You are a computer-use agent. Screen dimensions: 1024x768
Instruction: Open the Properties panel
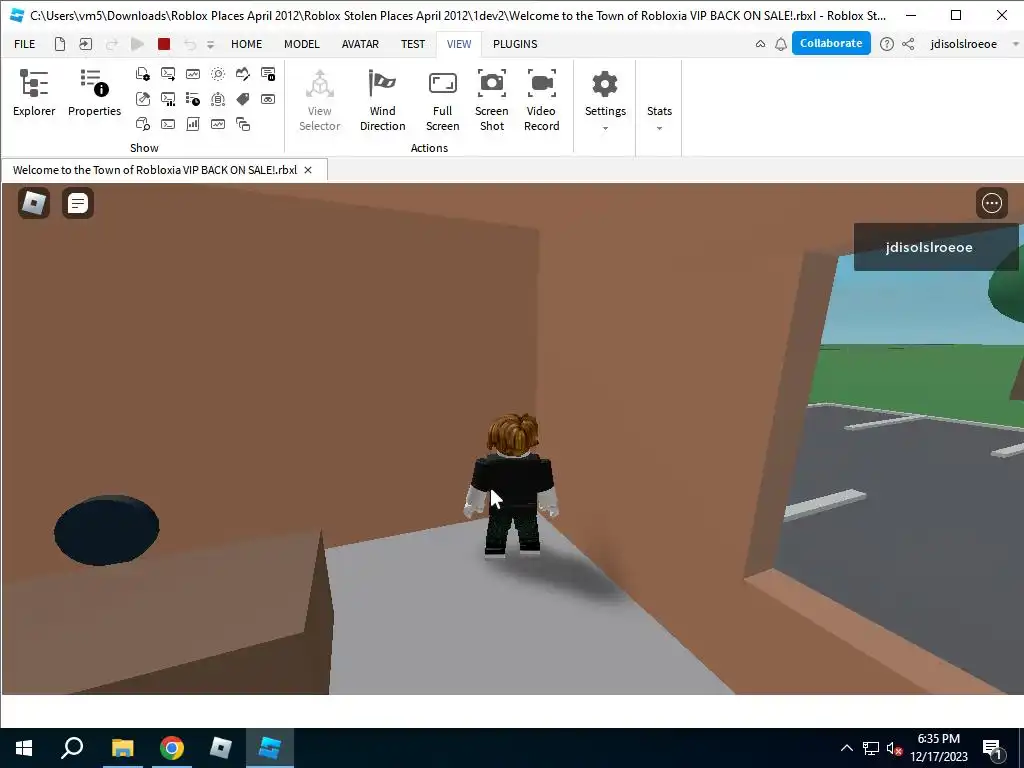point(94,93)
